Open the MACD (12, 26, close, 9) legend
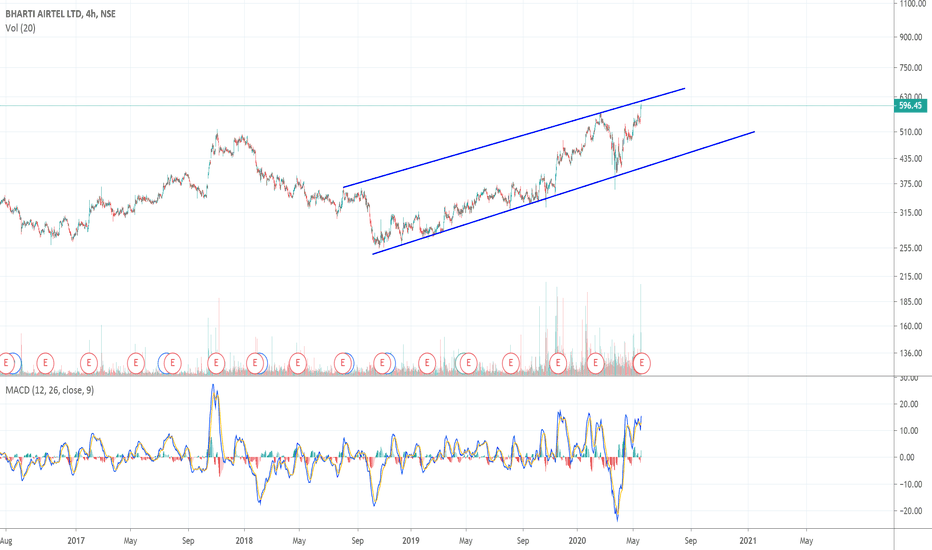932x550 pixels. 49,390
